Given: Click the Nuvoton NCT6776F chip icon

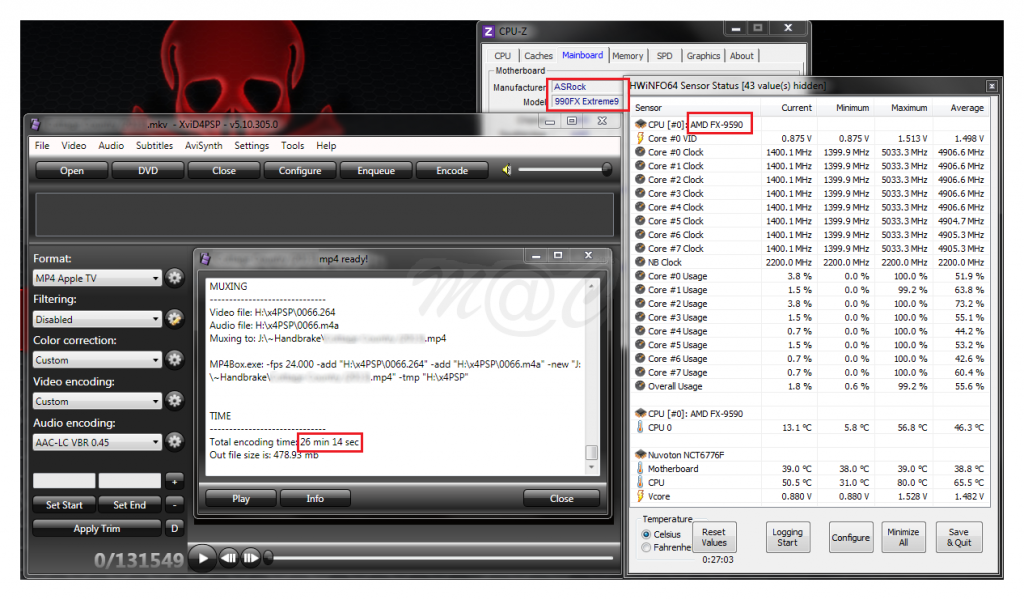Looking at the screenshot, I should click(x=640, y=455).
